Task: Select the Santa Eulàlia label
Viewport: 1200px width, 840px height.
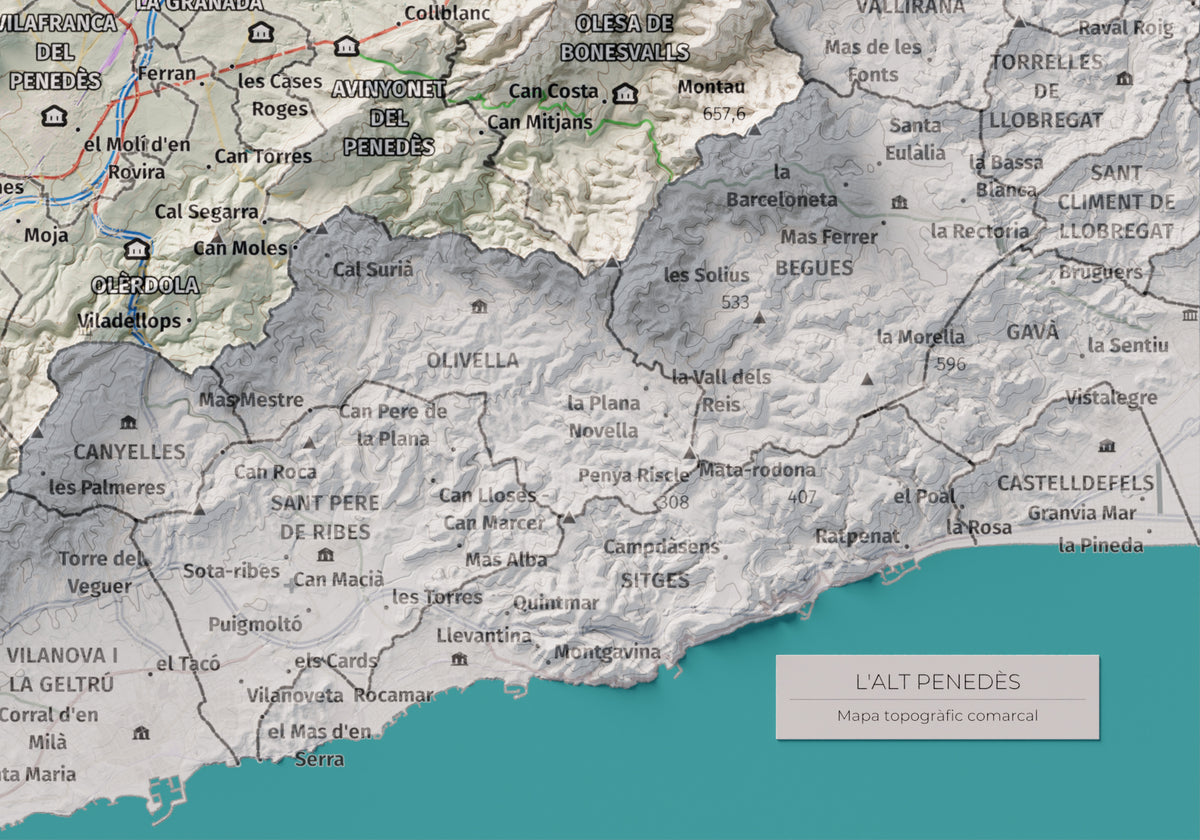Action: pos(916,139)
